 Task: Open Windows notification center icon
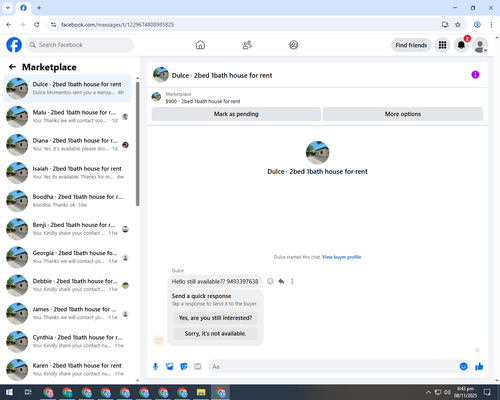pos(487,392)
